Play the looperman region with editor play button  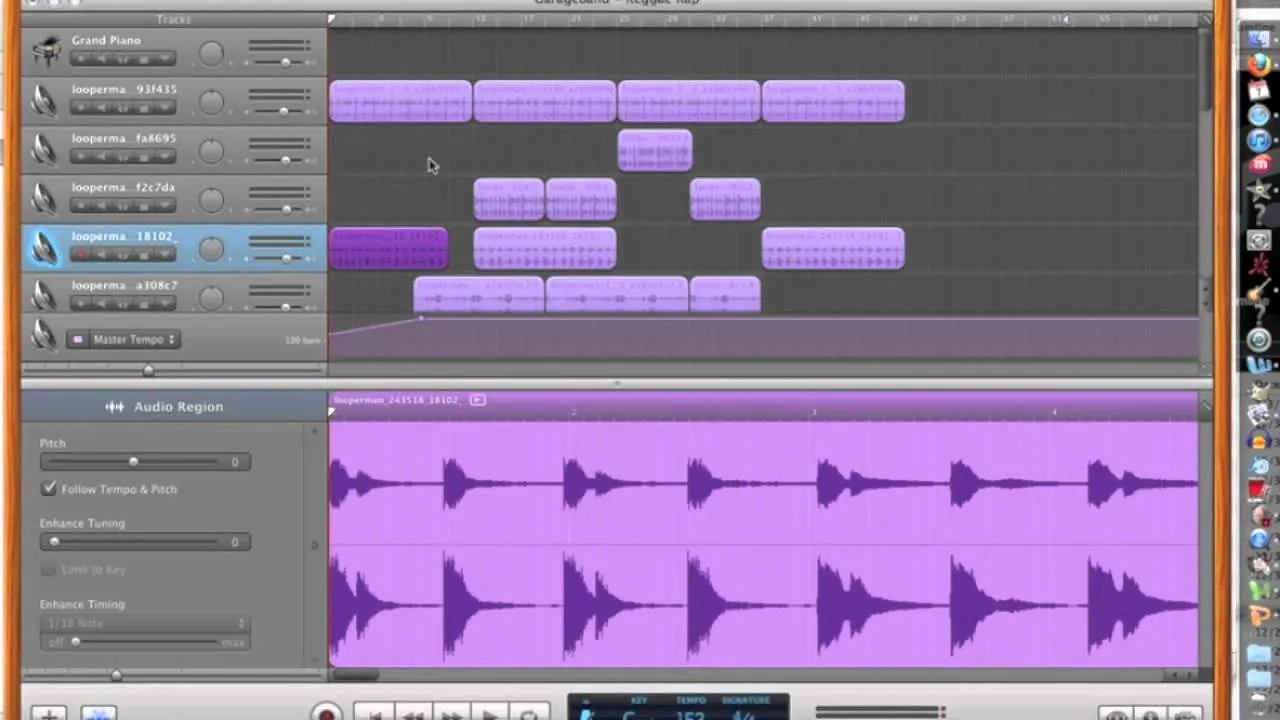(478, 400)
